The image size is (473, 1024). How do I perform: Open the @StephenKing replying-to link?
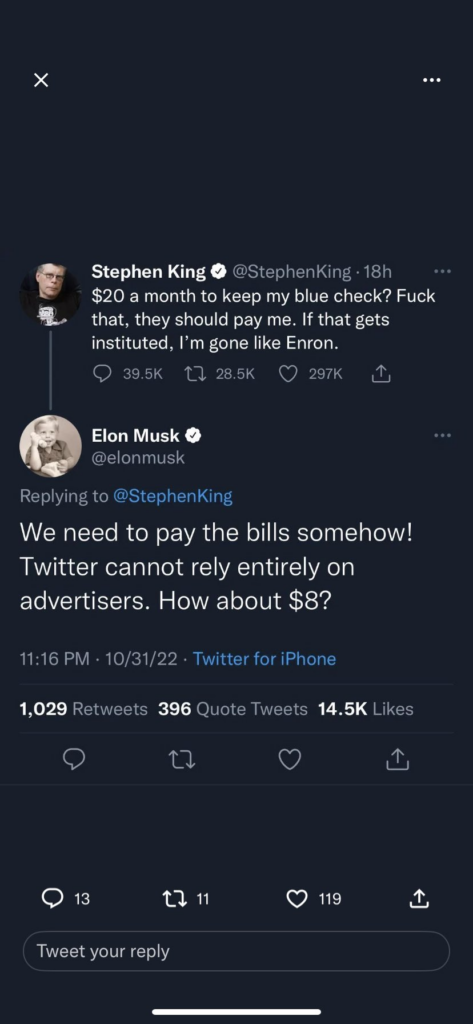(x=172, y=496)
